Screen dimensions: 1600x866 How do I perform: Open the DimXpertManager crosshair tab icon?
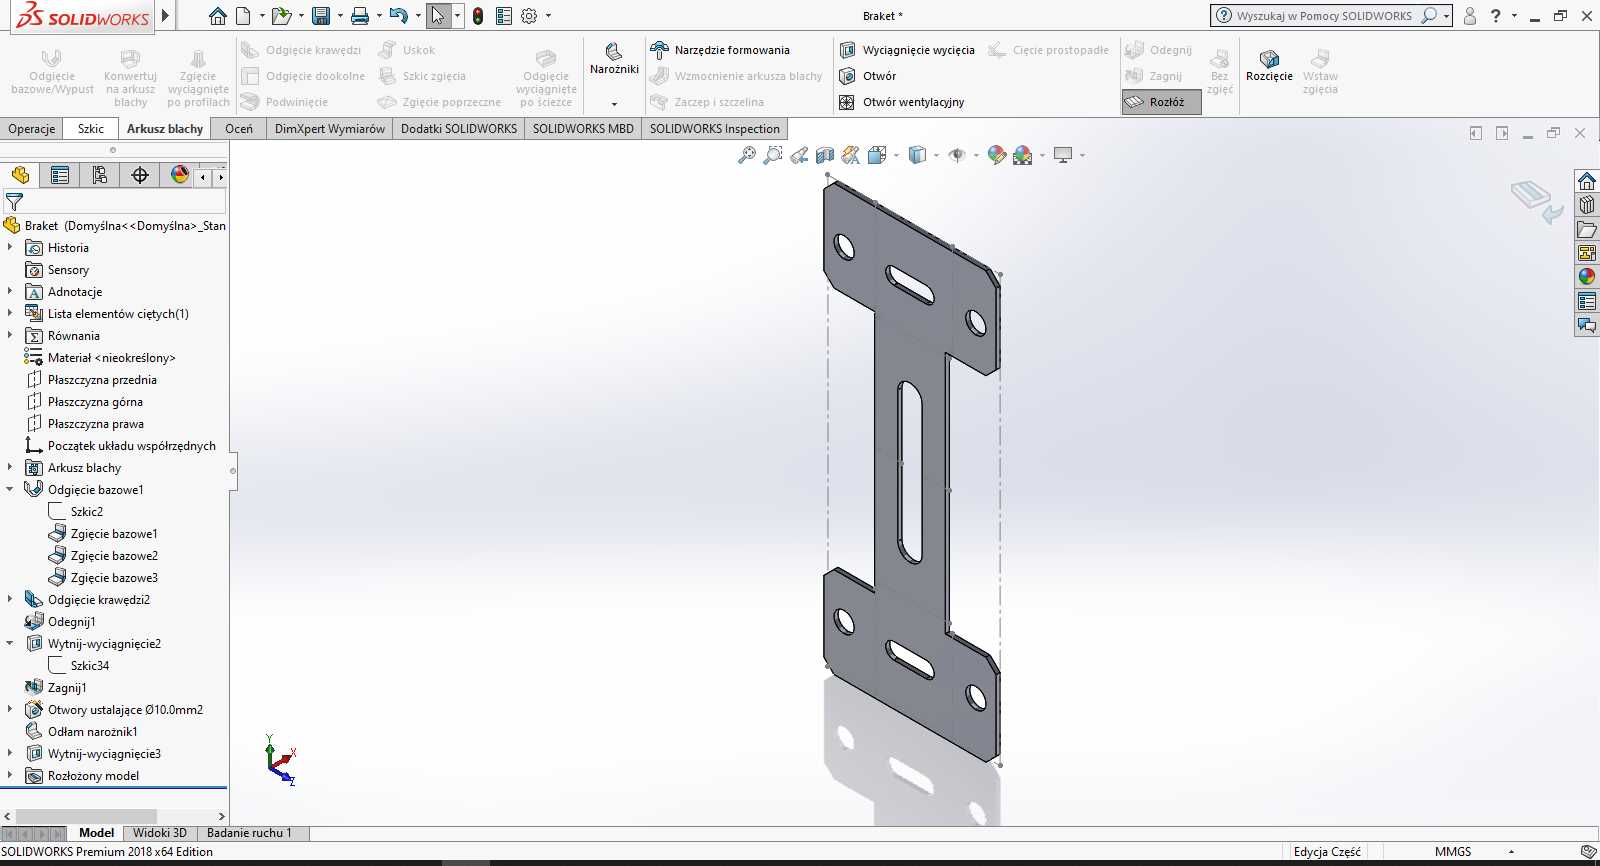(140, 175)
